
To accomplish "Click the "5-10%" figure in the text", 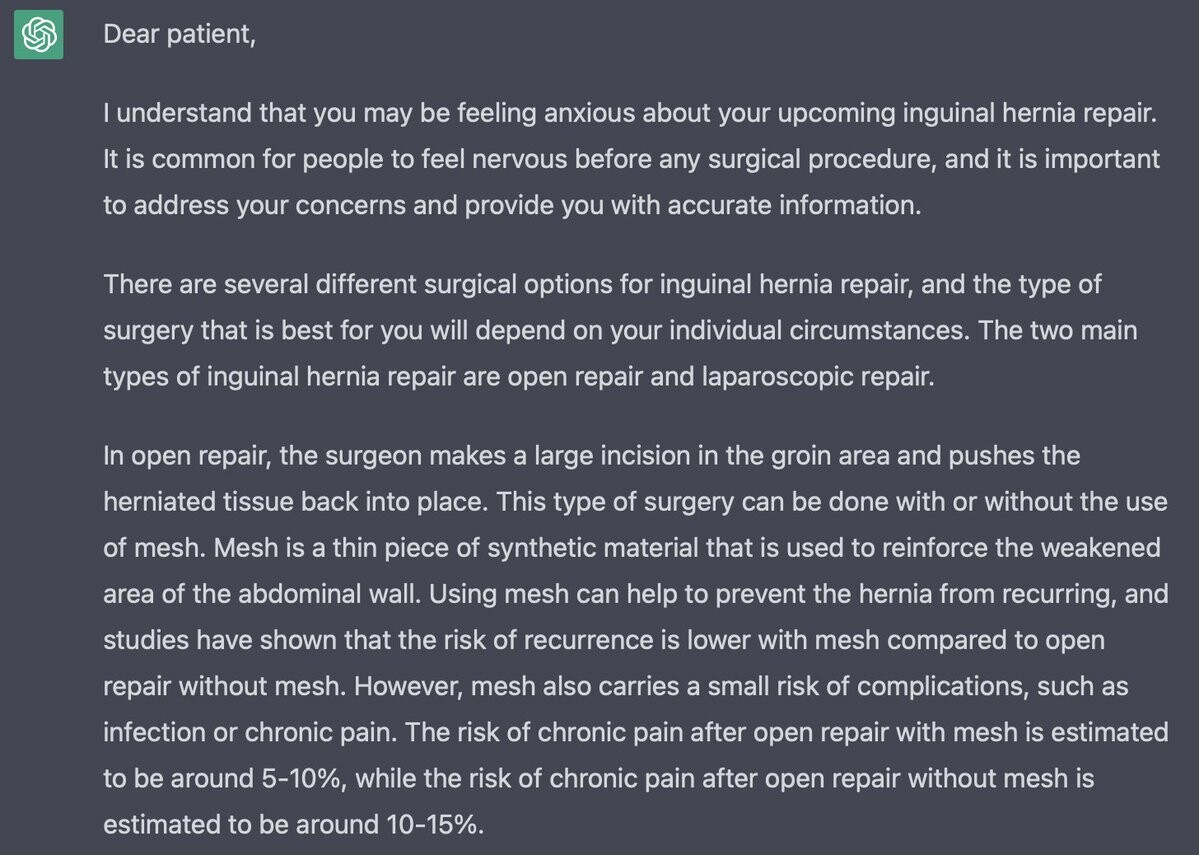I will [304, 778].
